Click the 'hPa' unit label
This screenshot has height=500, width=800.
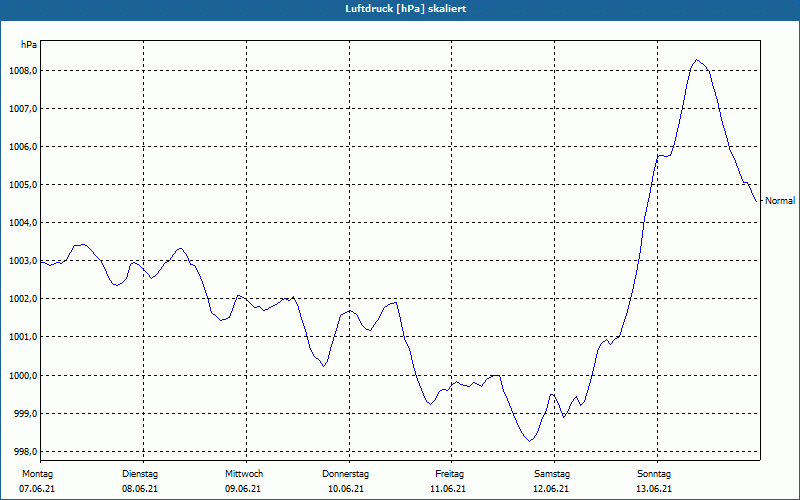(29, 45)
